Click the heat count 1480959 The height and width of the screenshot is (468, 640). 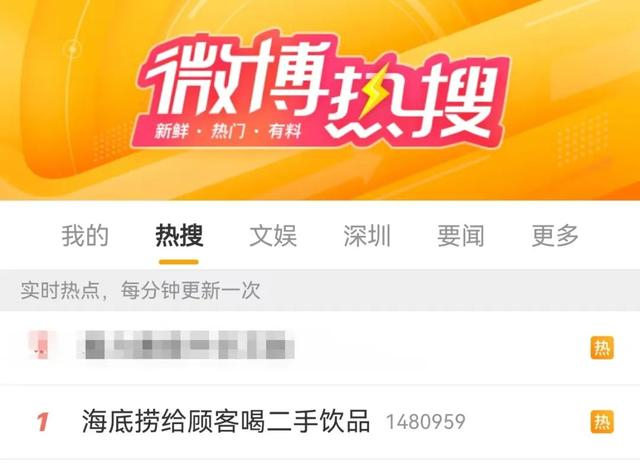(425, 422)
